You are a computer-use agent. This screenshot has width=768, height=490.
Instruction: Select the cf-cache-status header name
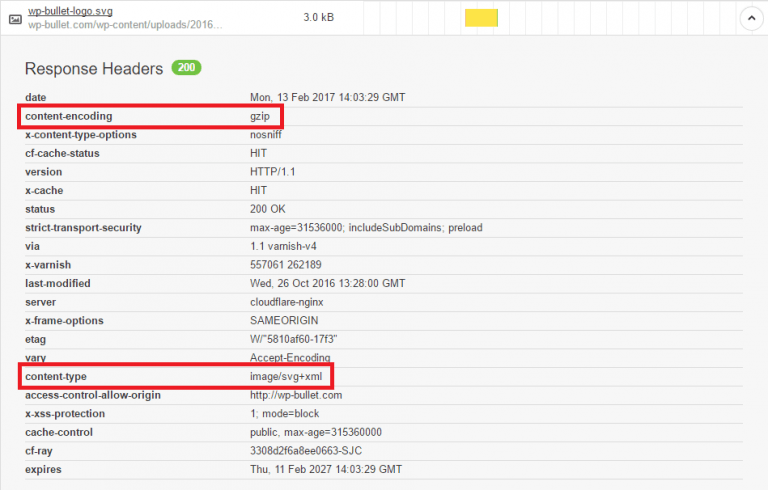click(x=62, y=153)
